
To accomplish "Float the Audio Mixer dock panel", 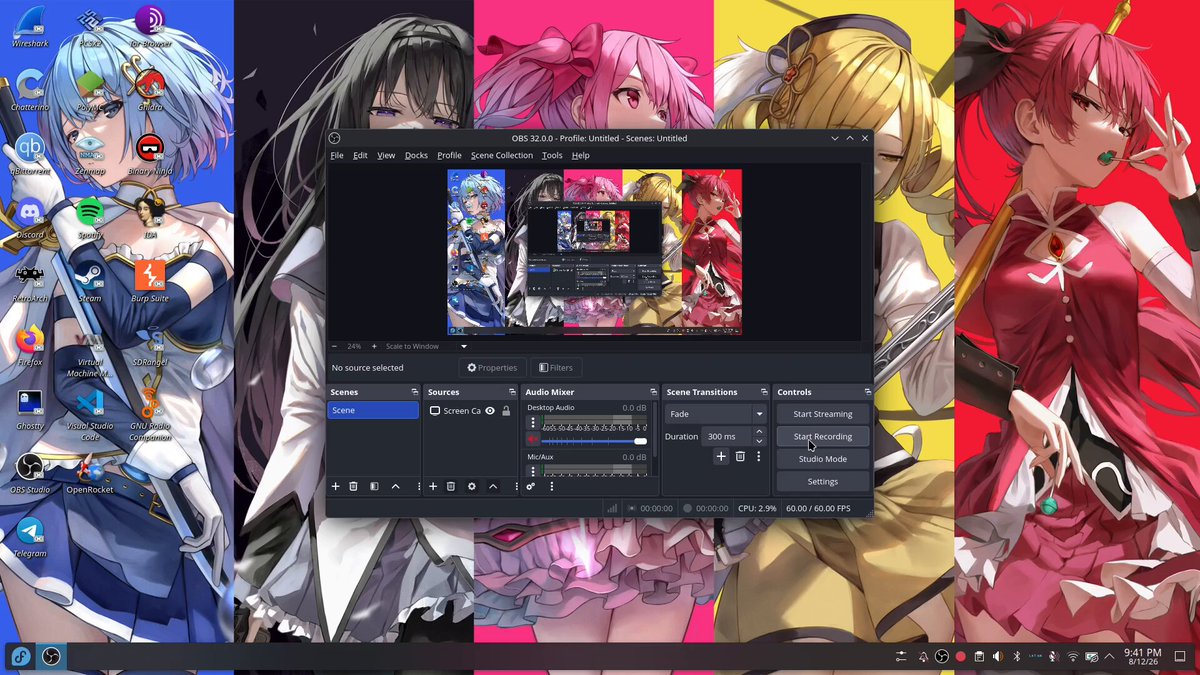I will click(x=653, y=392).
